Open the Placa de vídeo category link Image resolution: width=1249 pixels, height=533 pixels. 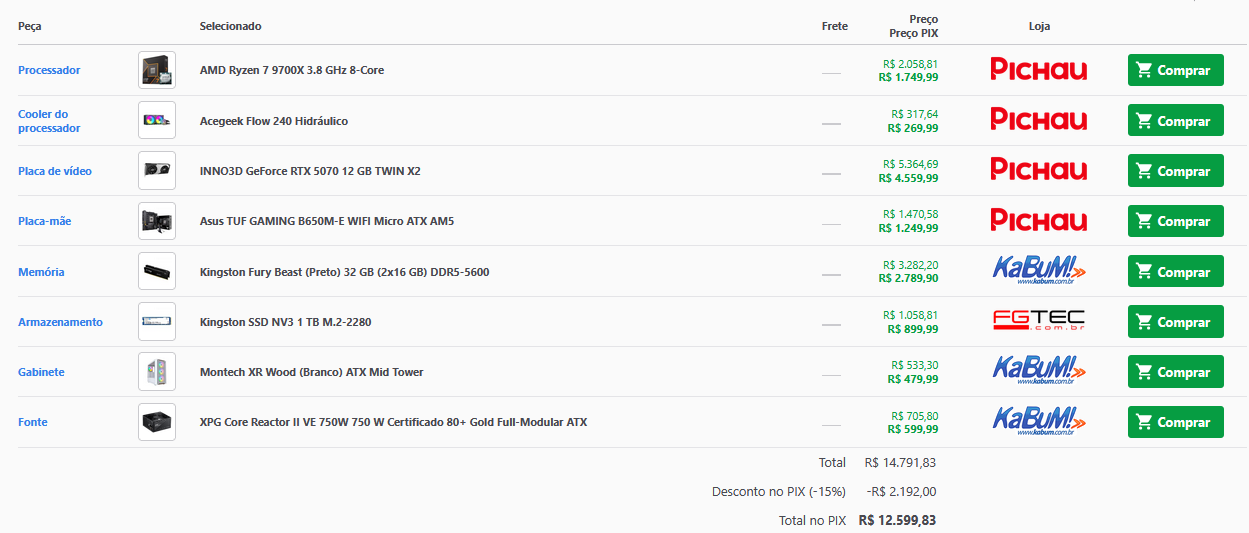pos(55,171)
